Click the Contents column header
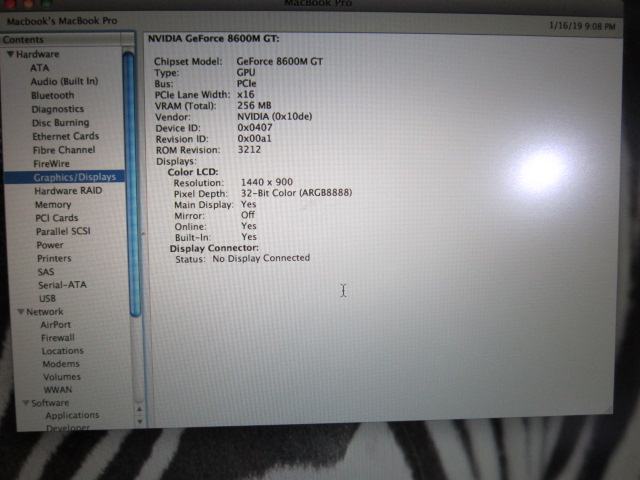Image resolution: width=640 pixels, height=480 pixels. [61, 40]
